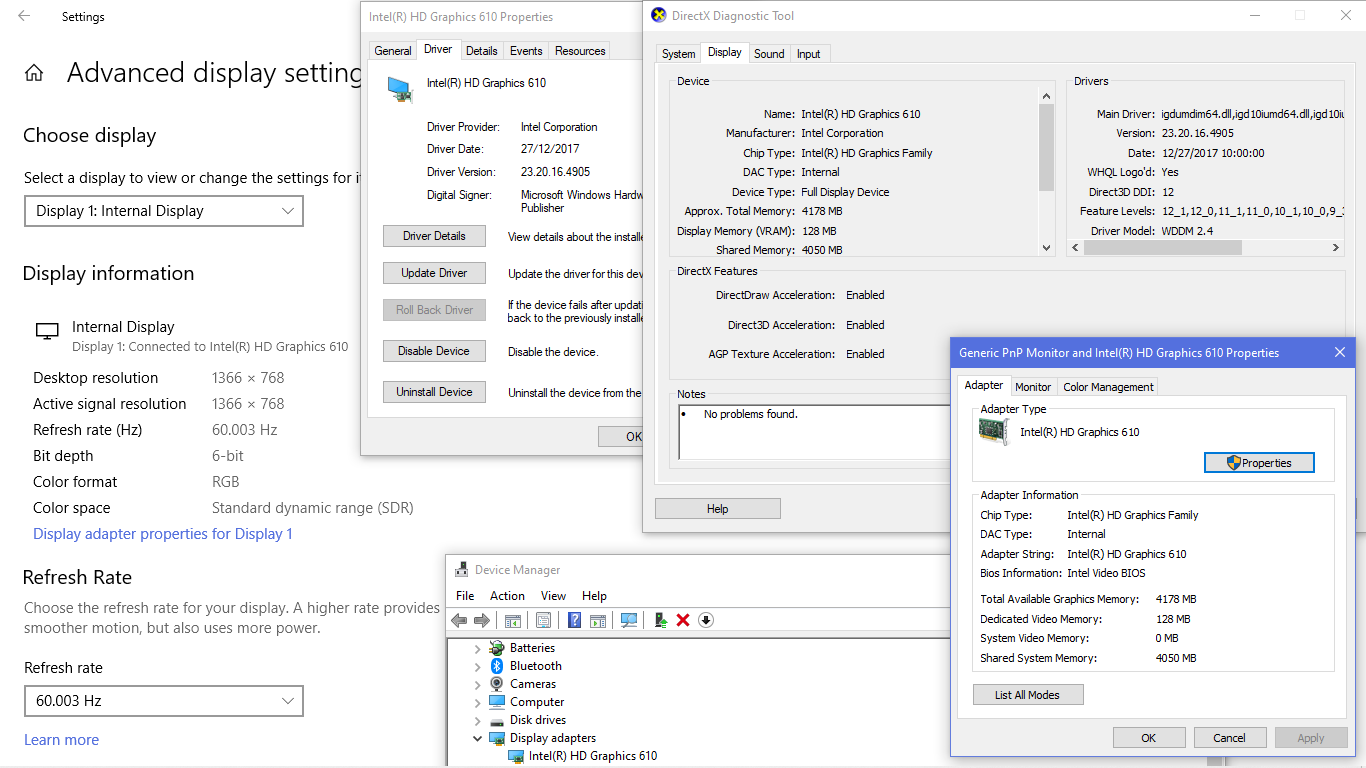Open Properties icon in Device Manager toolbar

[543, 620]
